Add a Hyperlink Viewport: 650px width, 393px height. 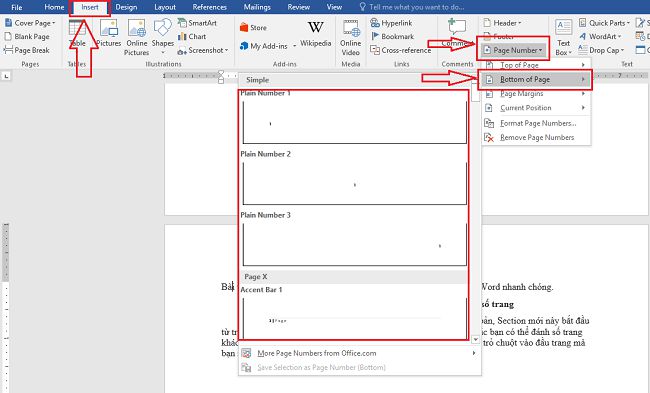(391, 23)
